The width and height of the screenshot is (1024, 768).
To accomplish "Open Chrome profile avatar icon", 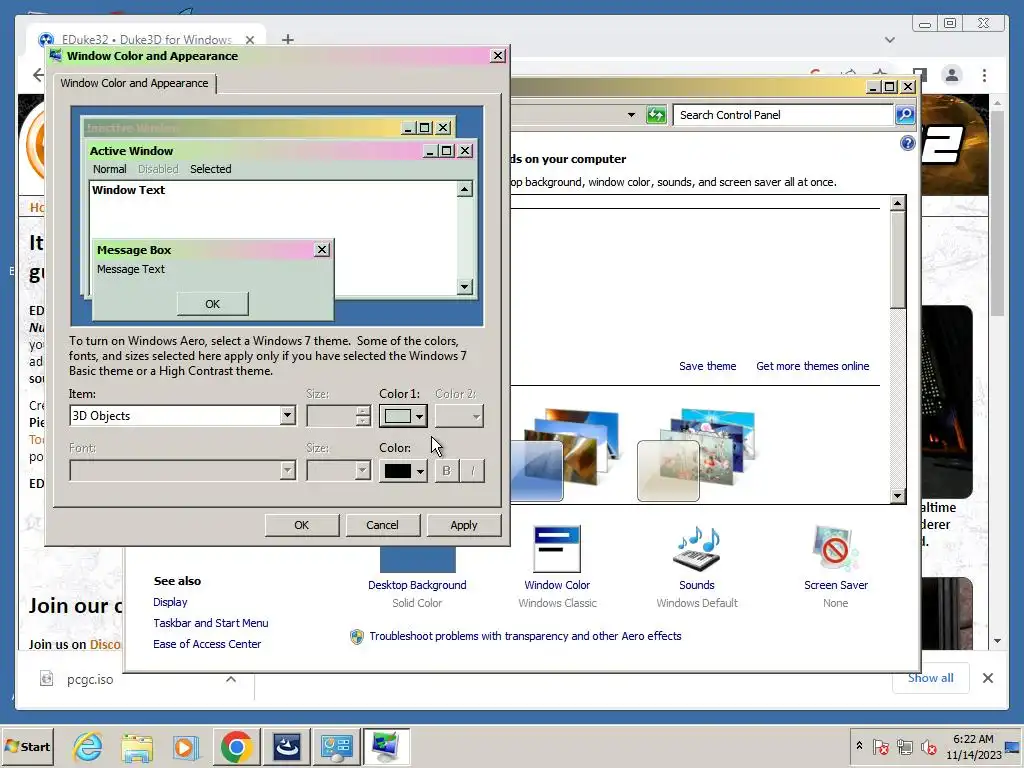I will click(952, 76).
